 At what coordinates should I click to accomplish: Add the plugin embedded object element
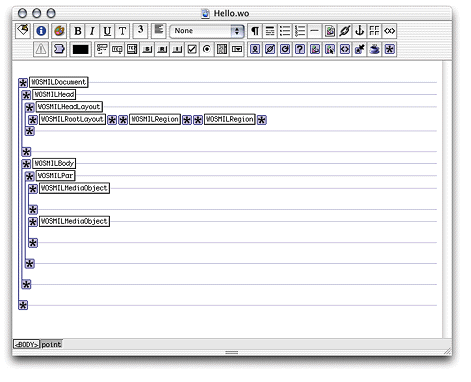tap(360, 49)
